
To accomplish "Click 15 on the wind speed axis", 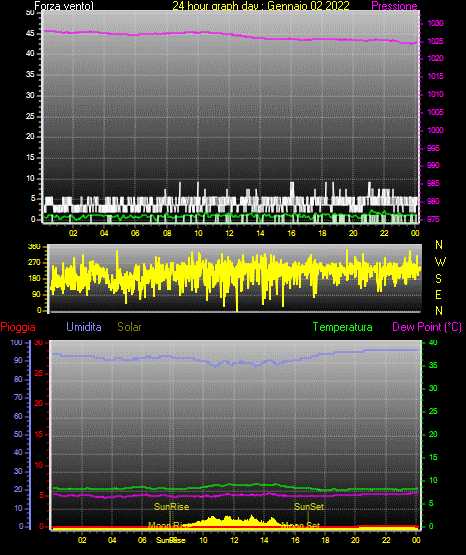I will coord(30,158).
